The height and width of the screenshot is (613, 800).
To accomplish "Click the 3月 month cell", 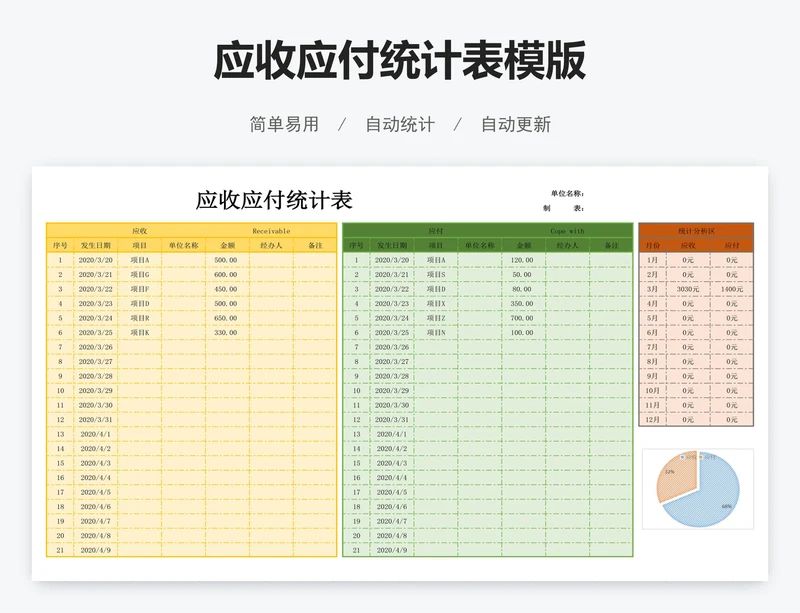I will pos(653,289).
